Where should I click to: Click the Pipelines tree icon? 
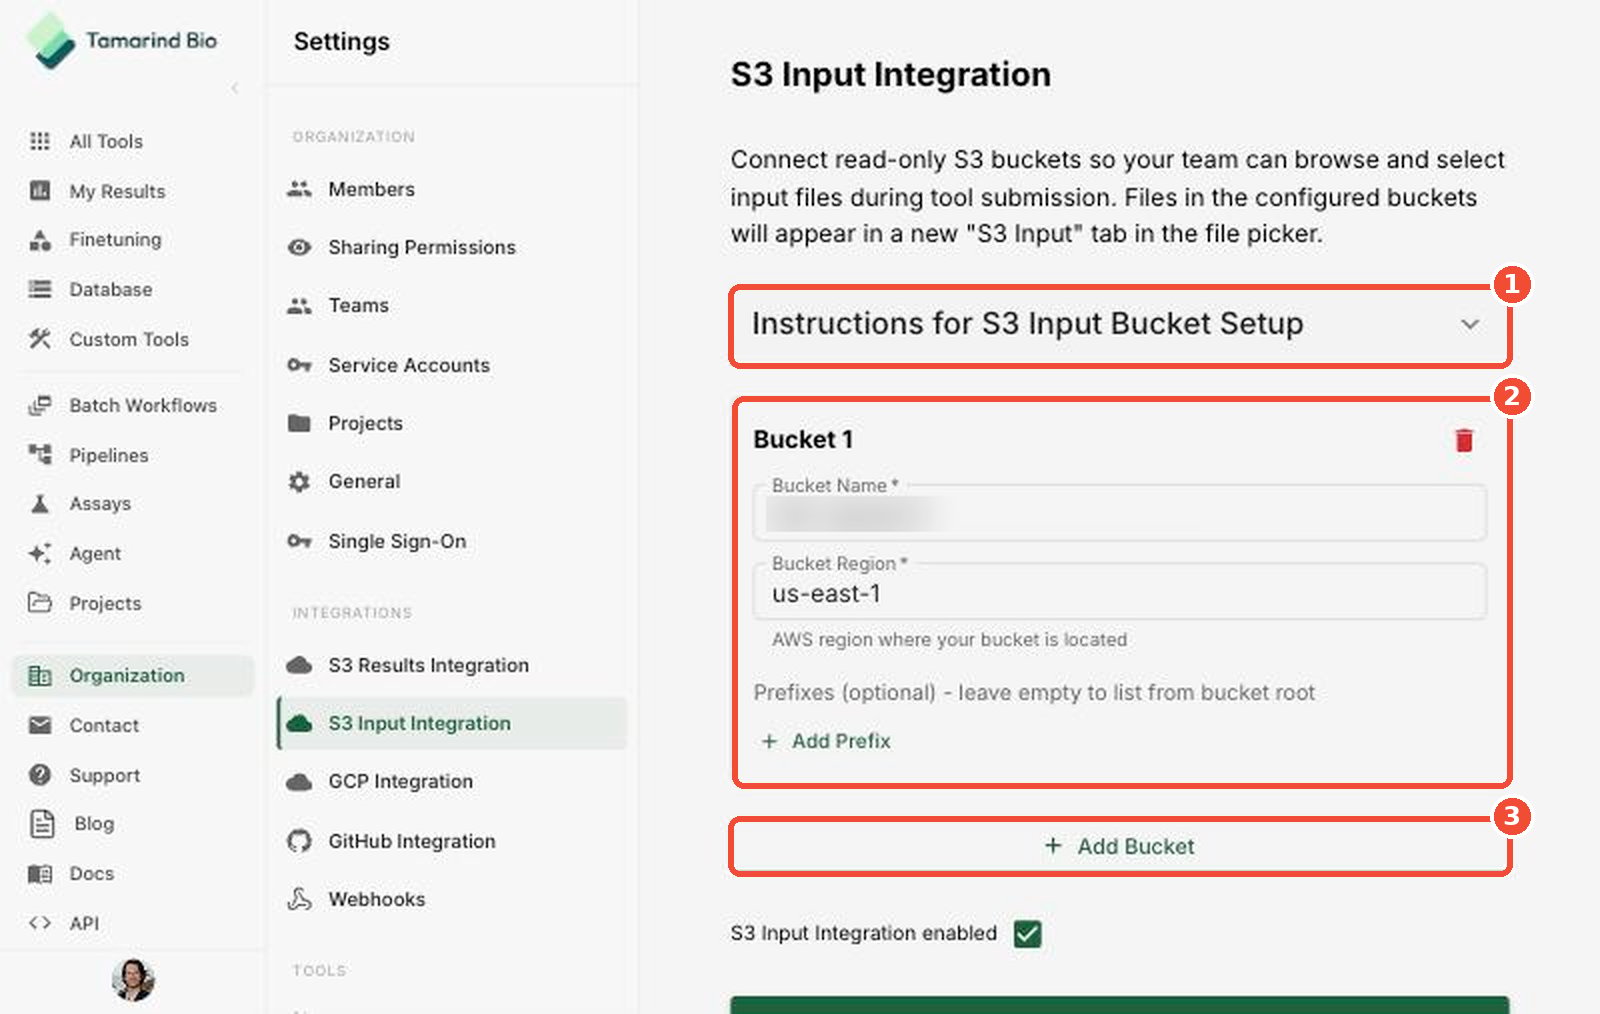(40, 455)
